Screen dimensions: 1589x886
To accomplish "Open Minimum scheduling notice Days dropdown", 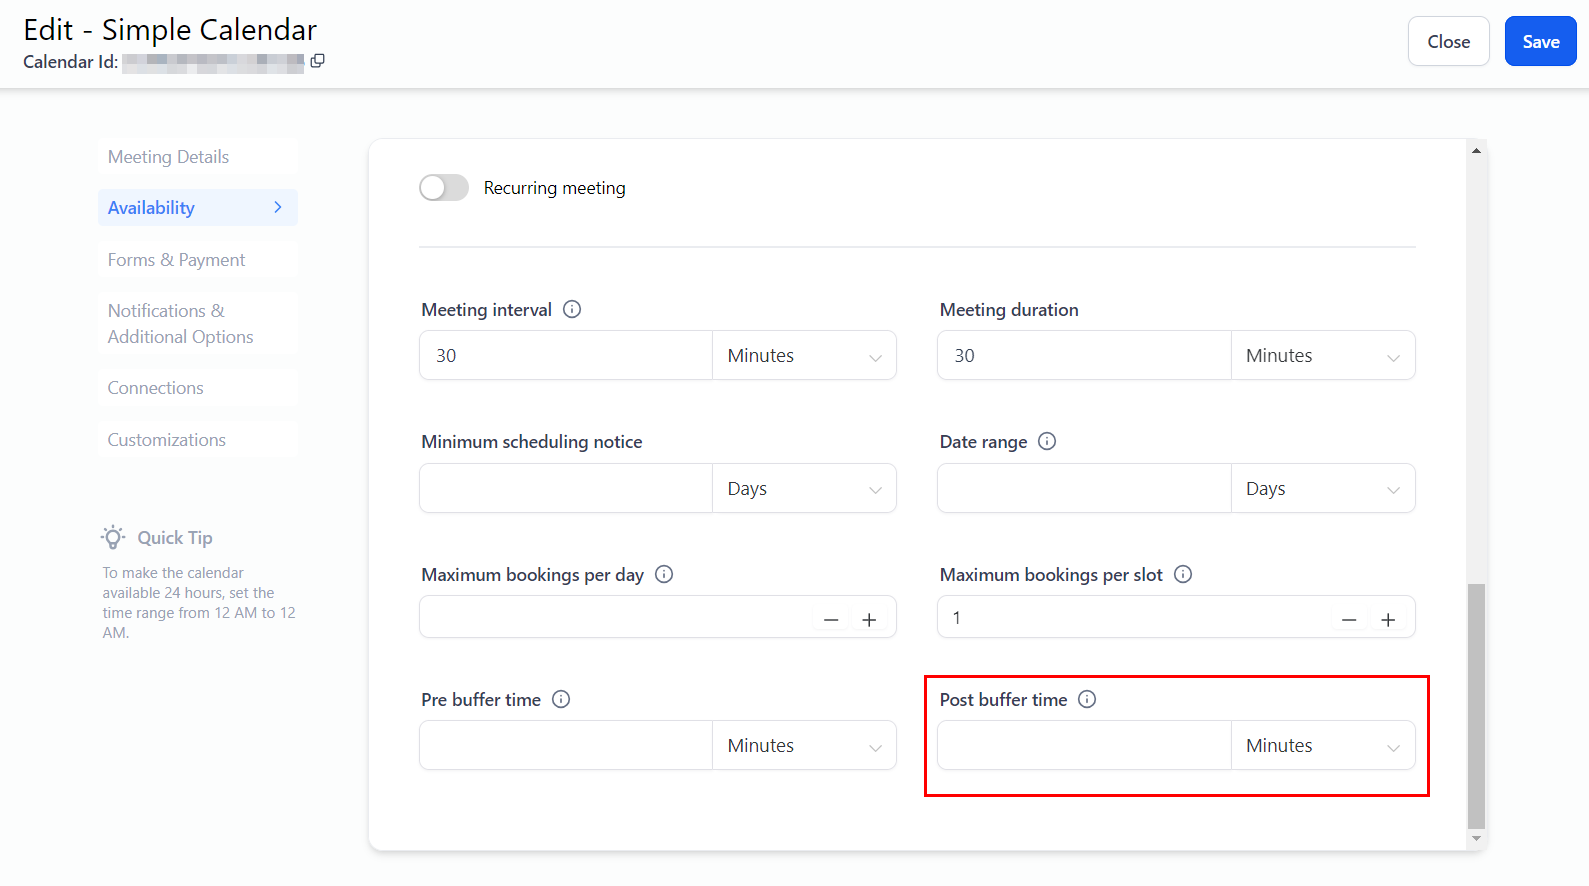I will [x=804, y=488].
